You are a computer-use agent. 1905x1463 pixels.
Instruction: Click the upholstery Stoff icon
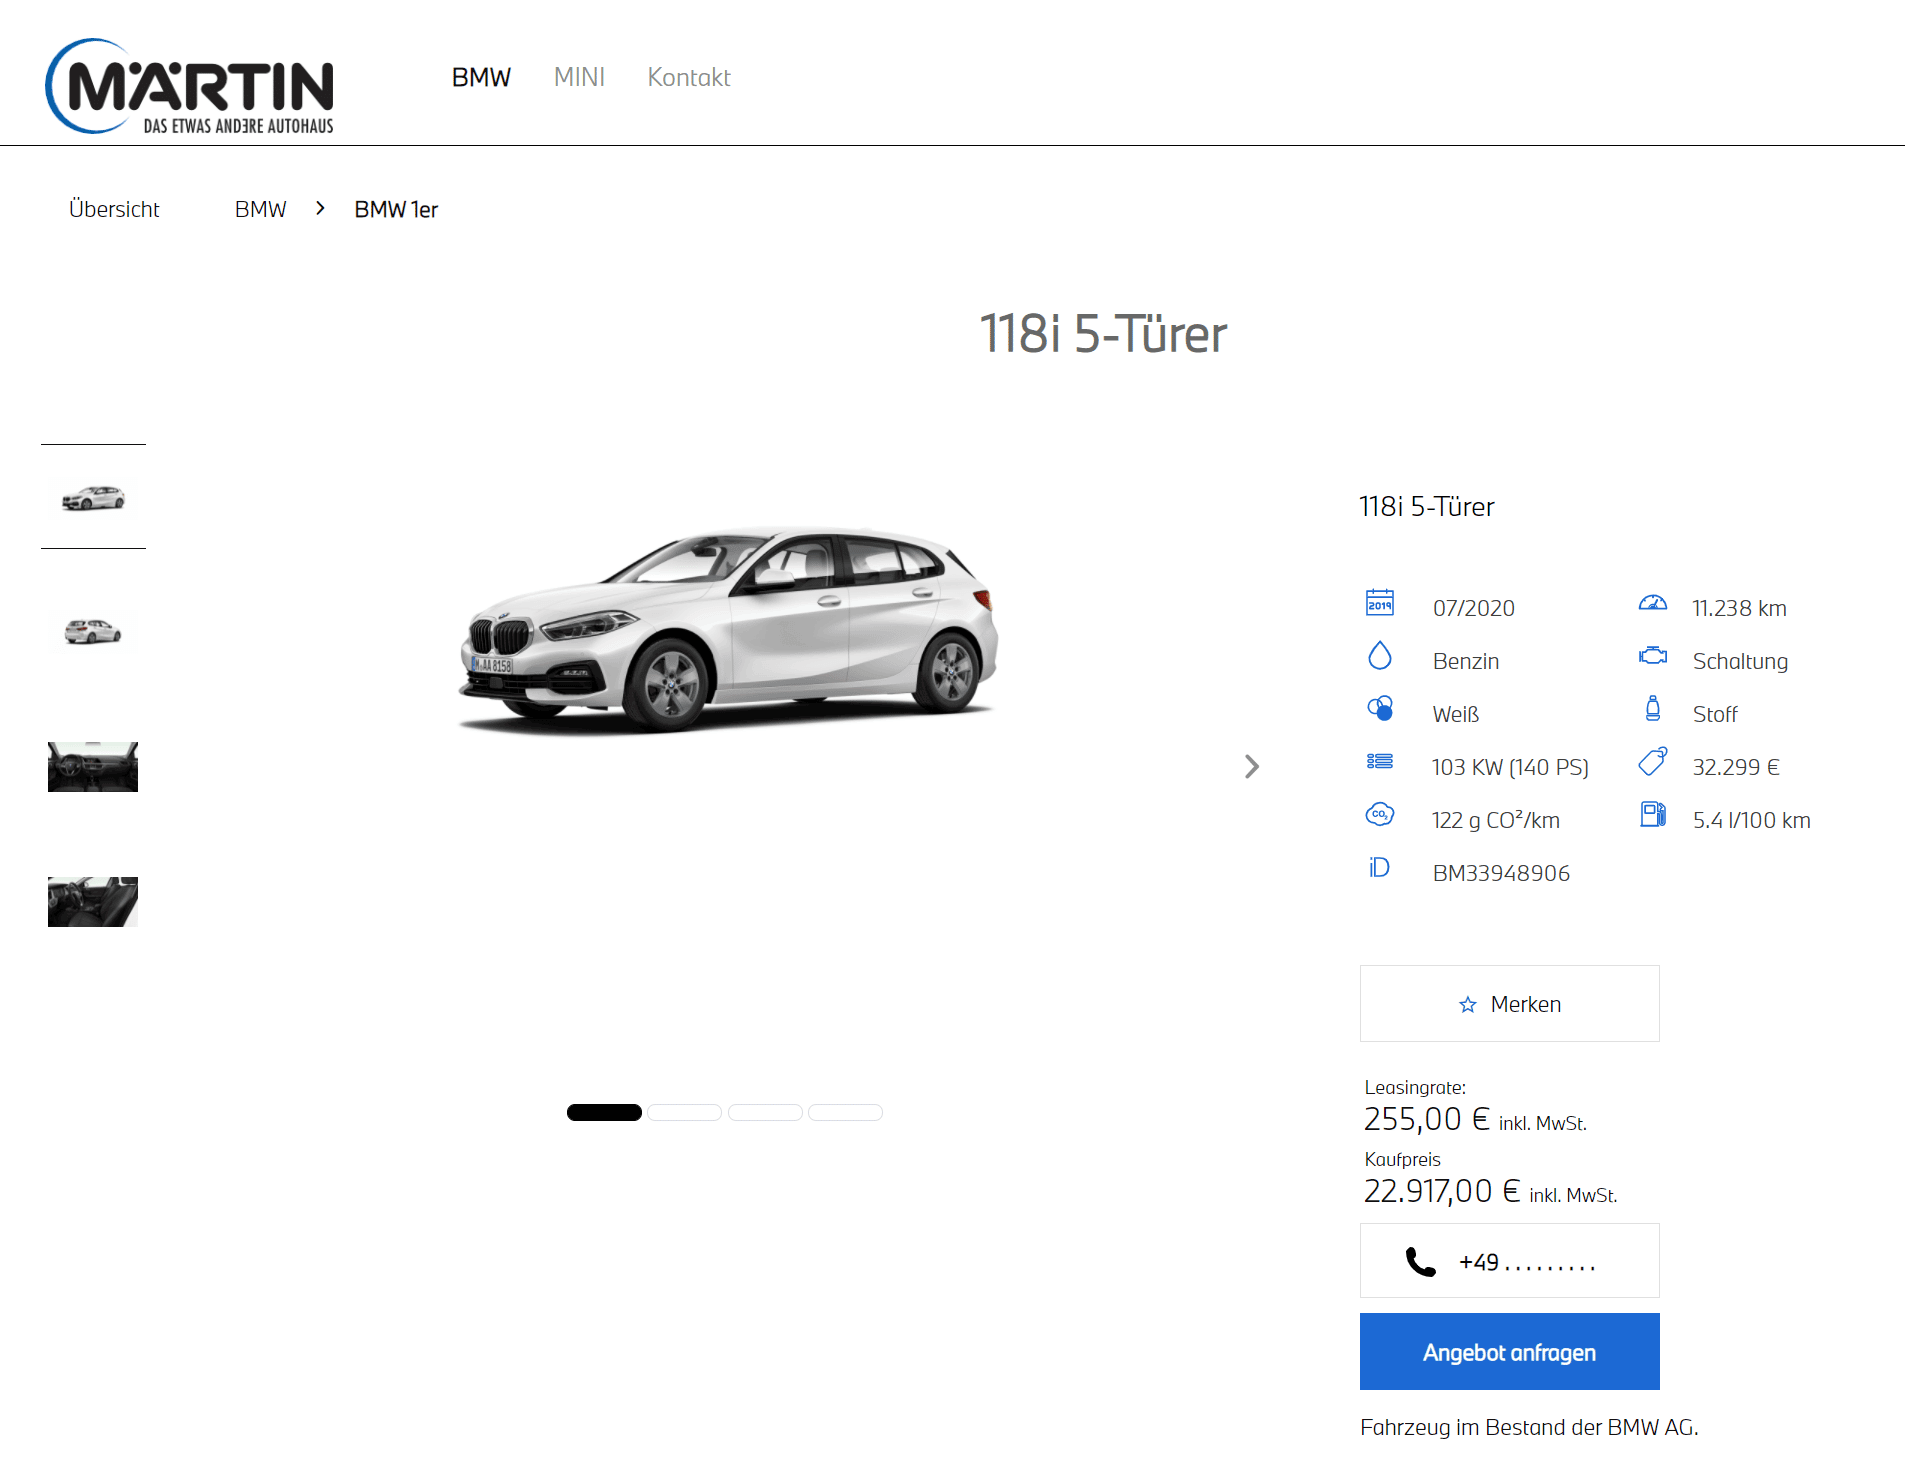point(1653,708)
